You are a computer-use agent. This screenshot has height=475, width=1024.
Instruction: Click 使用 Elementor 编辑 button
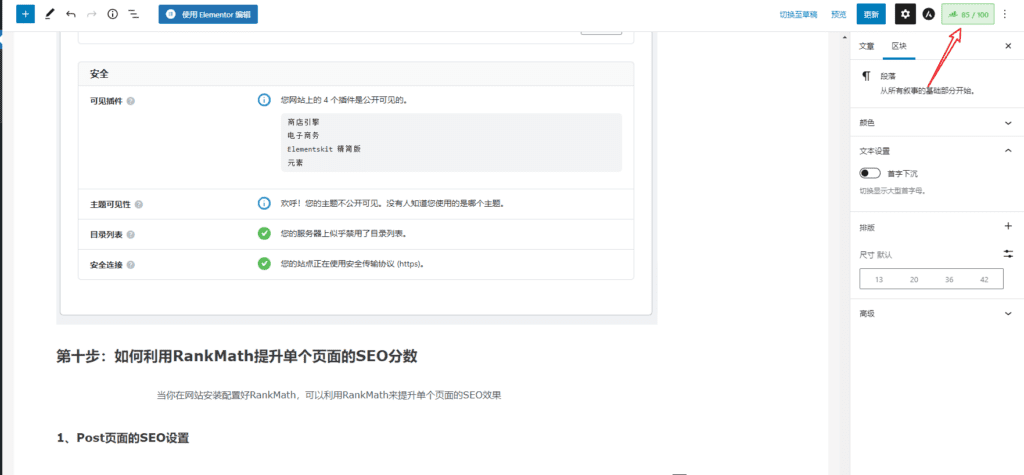(208, 14)
